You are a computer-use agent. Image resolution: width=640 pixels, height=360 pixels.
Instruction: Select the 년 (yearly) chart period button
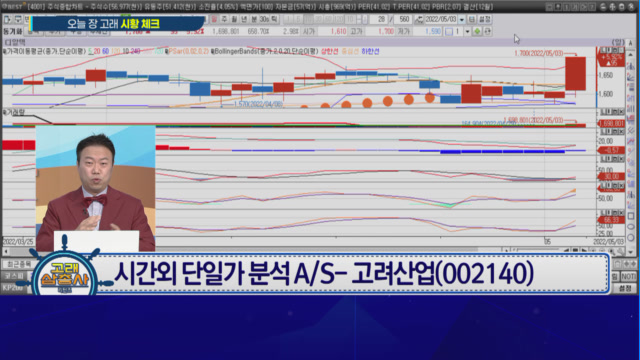tap(244, 19)
